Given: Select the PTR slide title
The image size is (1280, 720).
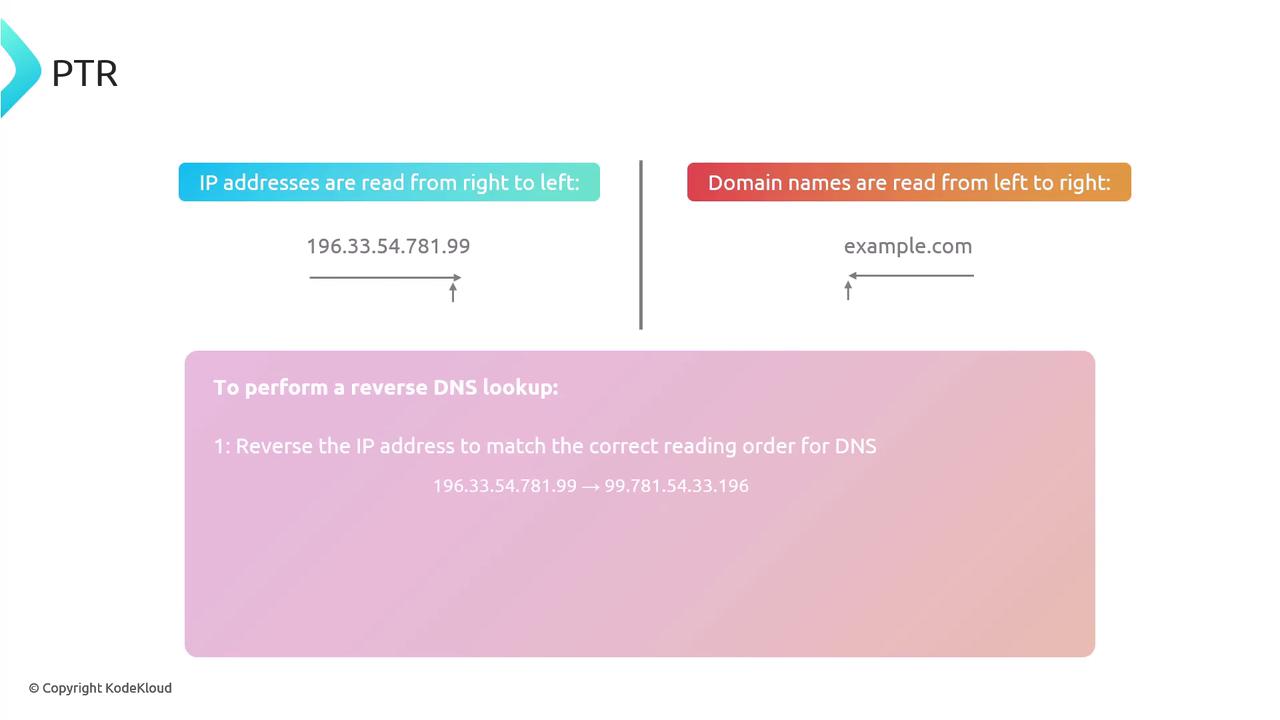Looking at the screenshot, I should pyautogui.click(x=85, y=73).
